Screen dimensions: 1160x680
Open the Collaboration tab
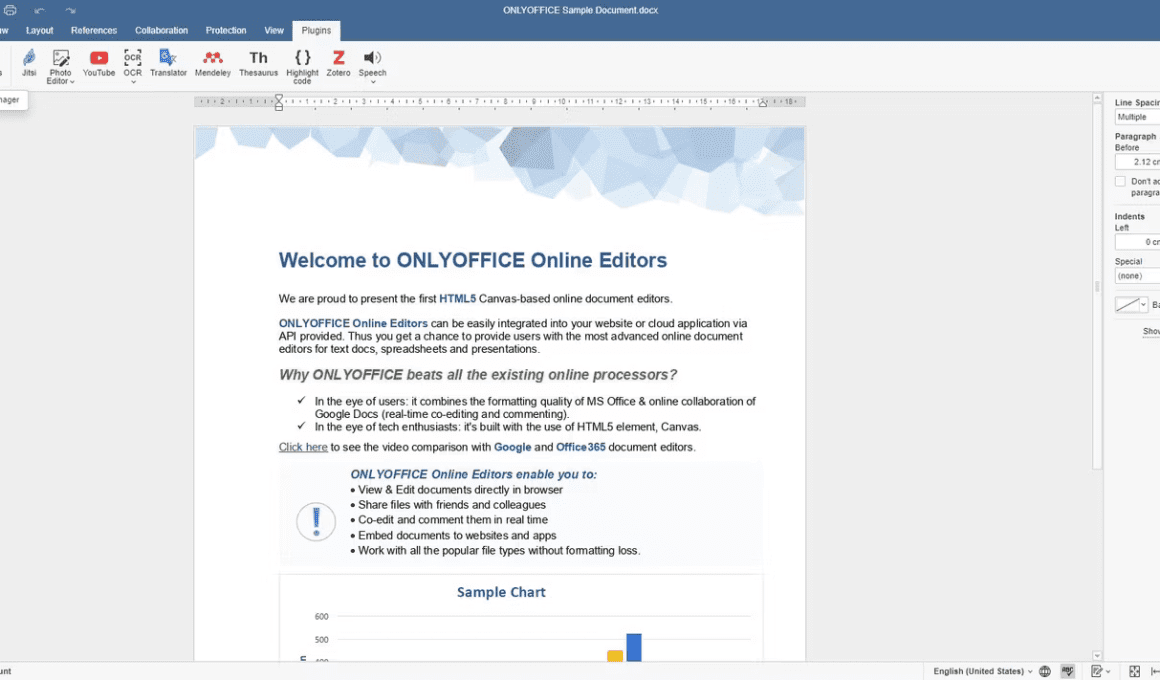tap(161, 30)
